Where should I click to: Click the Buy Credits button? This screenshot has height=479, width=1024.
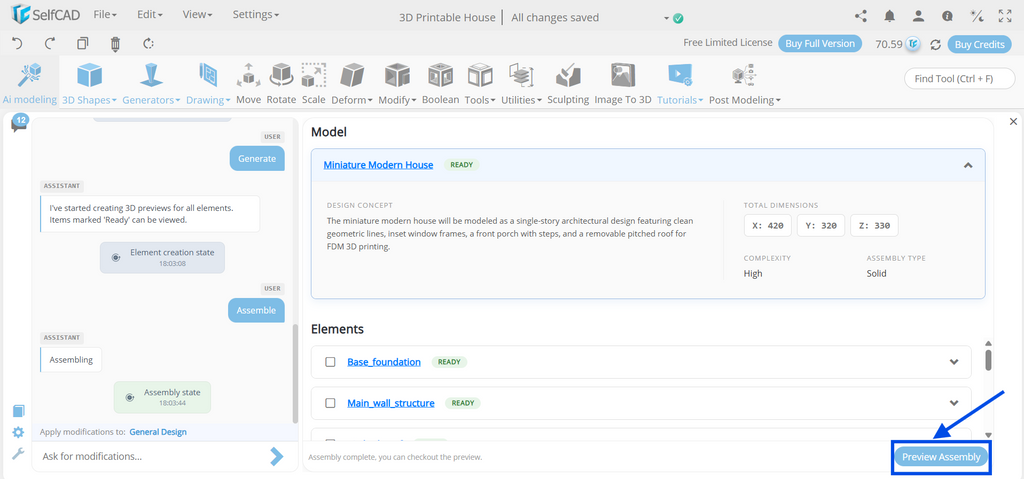[979, 44]
